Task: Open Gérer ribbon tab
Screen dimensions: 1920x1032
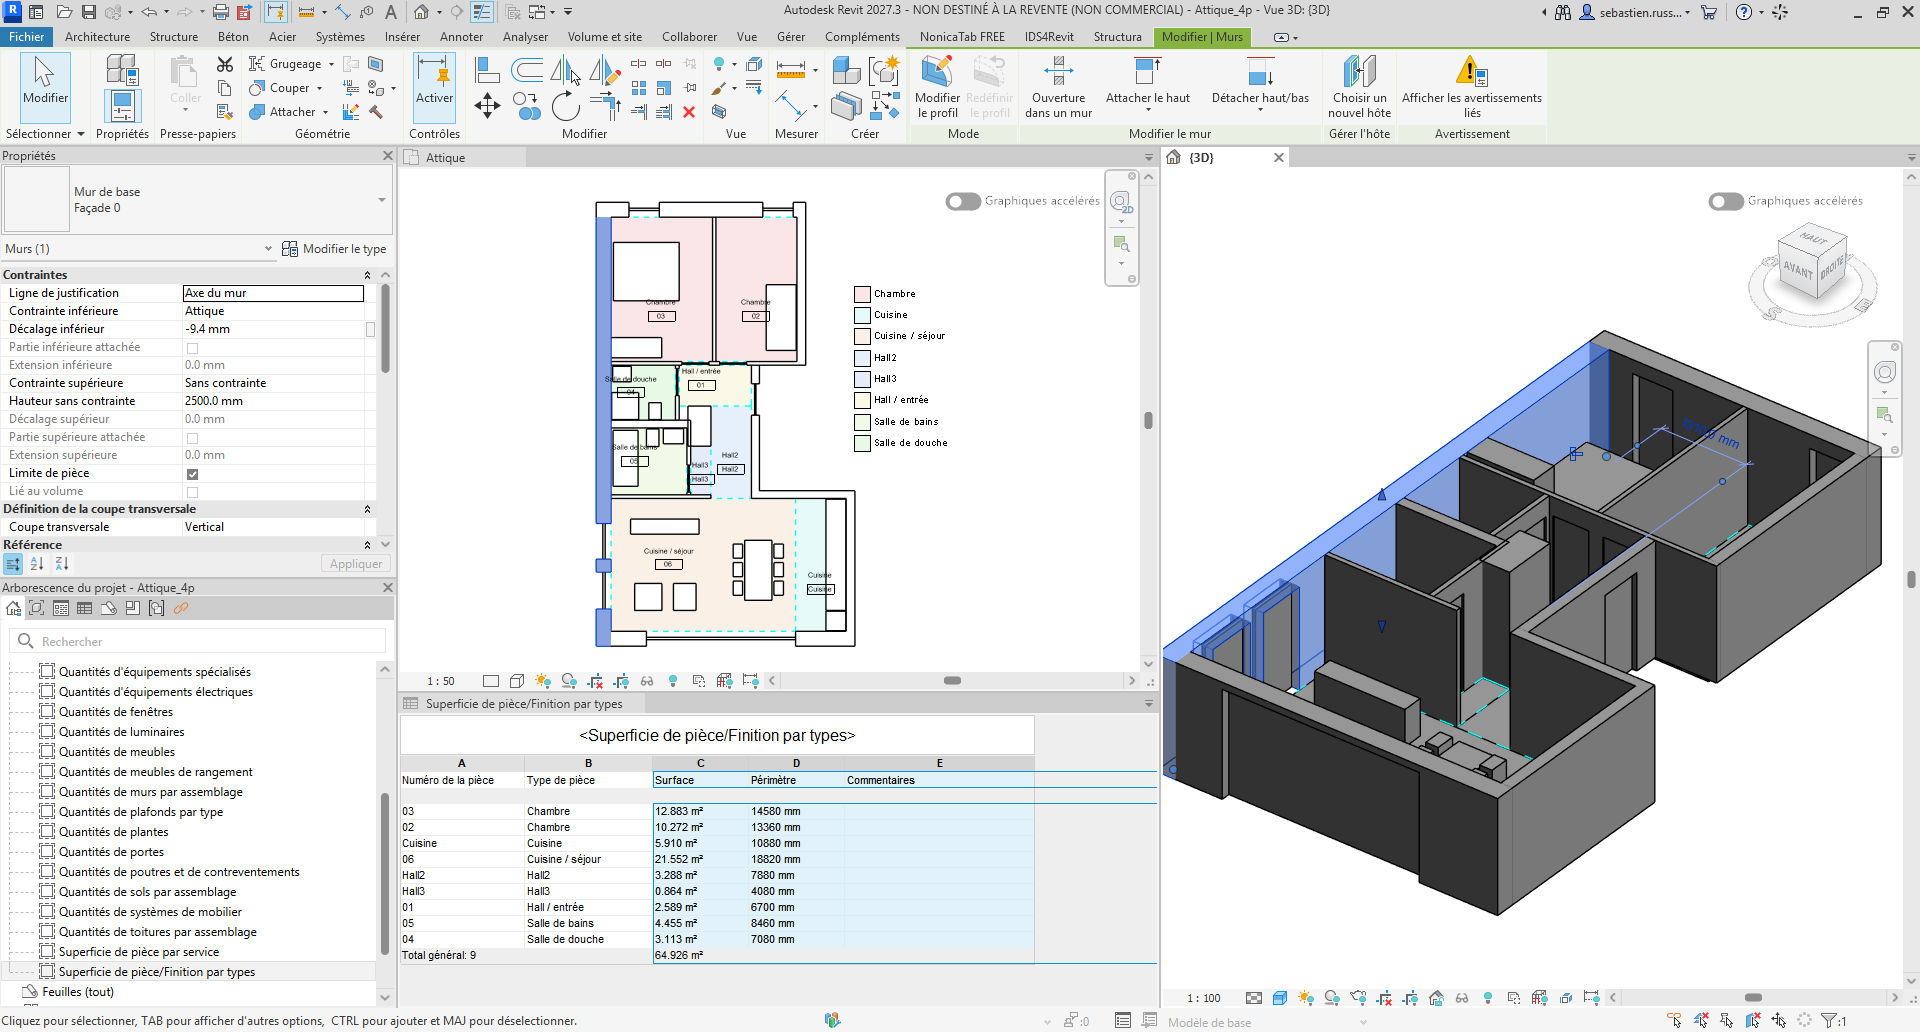Action: tap(791, 37)
